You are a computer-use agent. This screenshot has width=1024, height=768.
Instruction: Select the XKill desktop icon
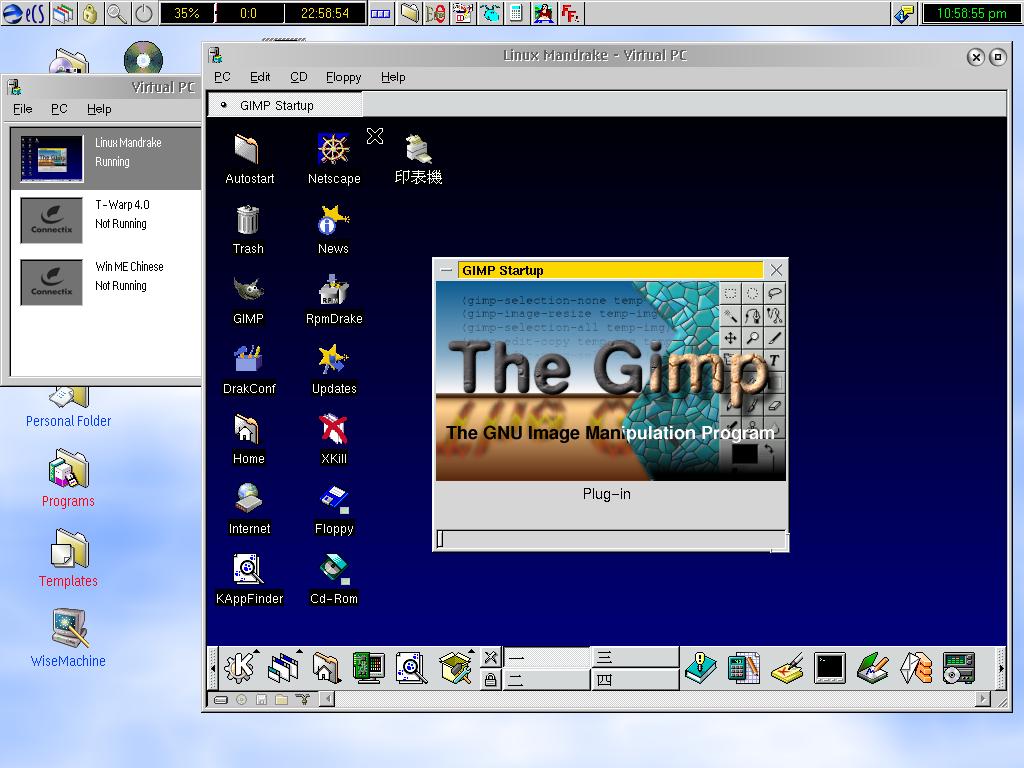click(334, 440)
